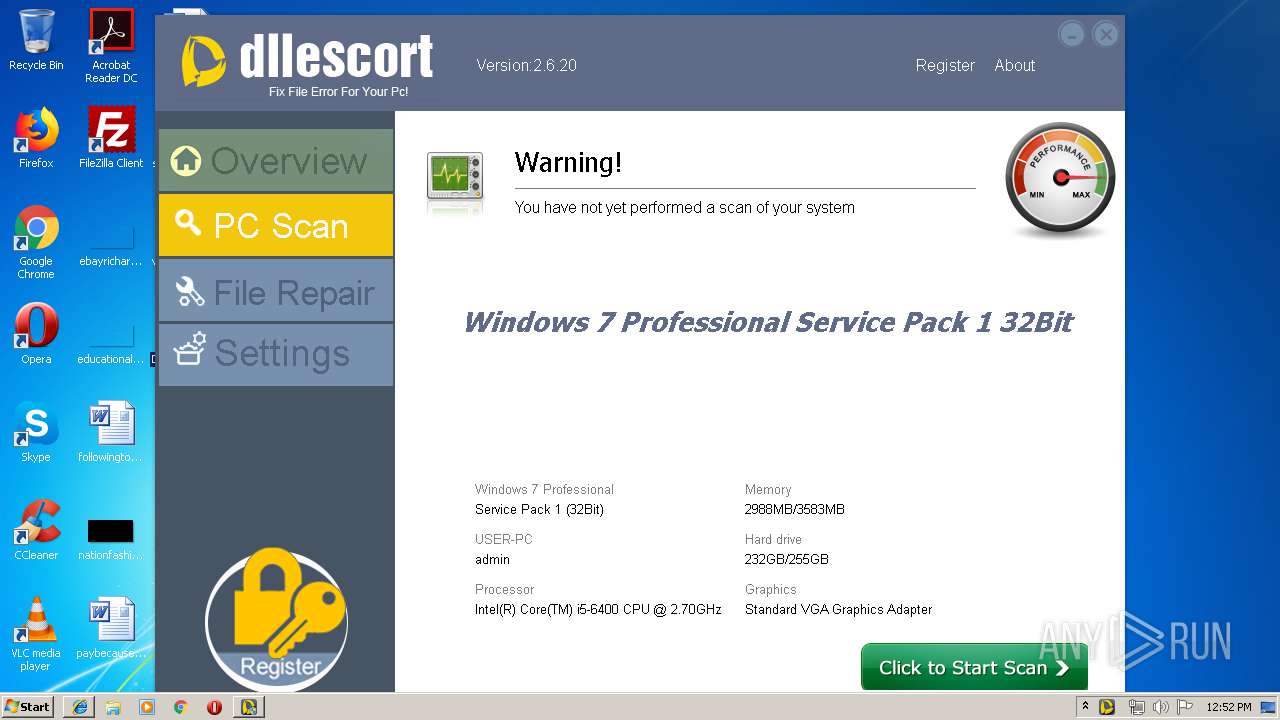Click the Warning! heading
Viewport: 1280px width, 720px height.
568,162
